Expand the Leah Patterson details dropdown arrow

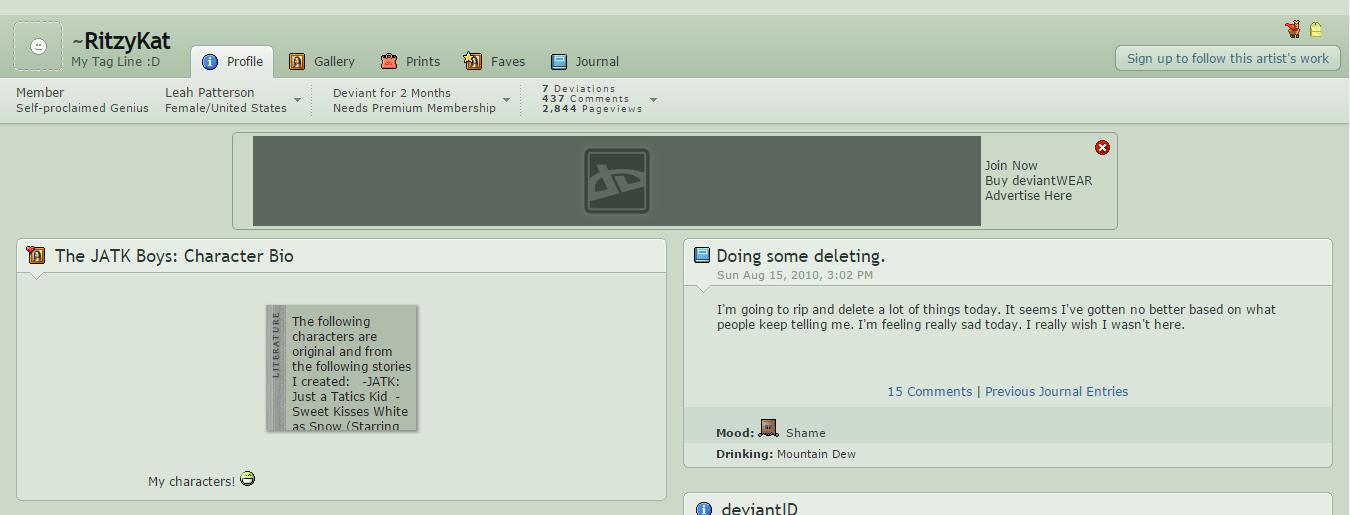pos(298,100)
